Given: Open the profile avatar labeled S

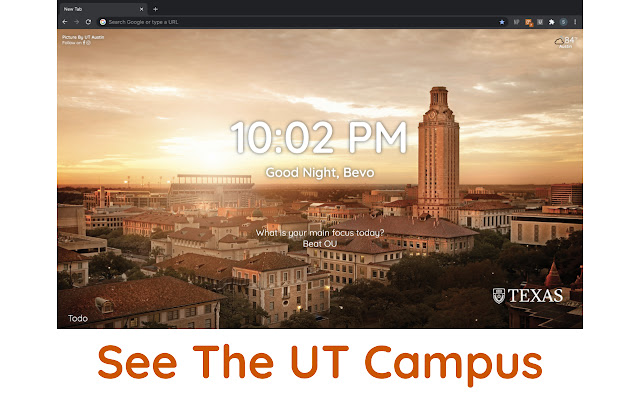Looking at the screenshot, I should click(x=563, y=22).
